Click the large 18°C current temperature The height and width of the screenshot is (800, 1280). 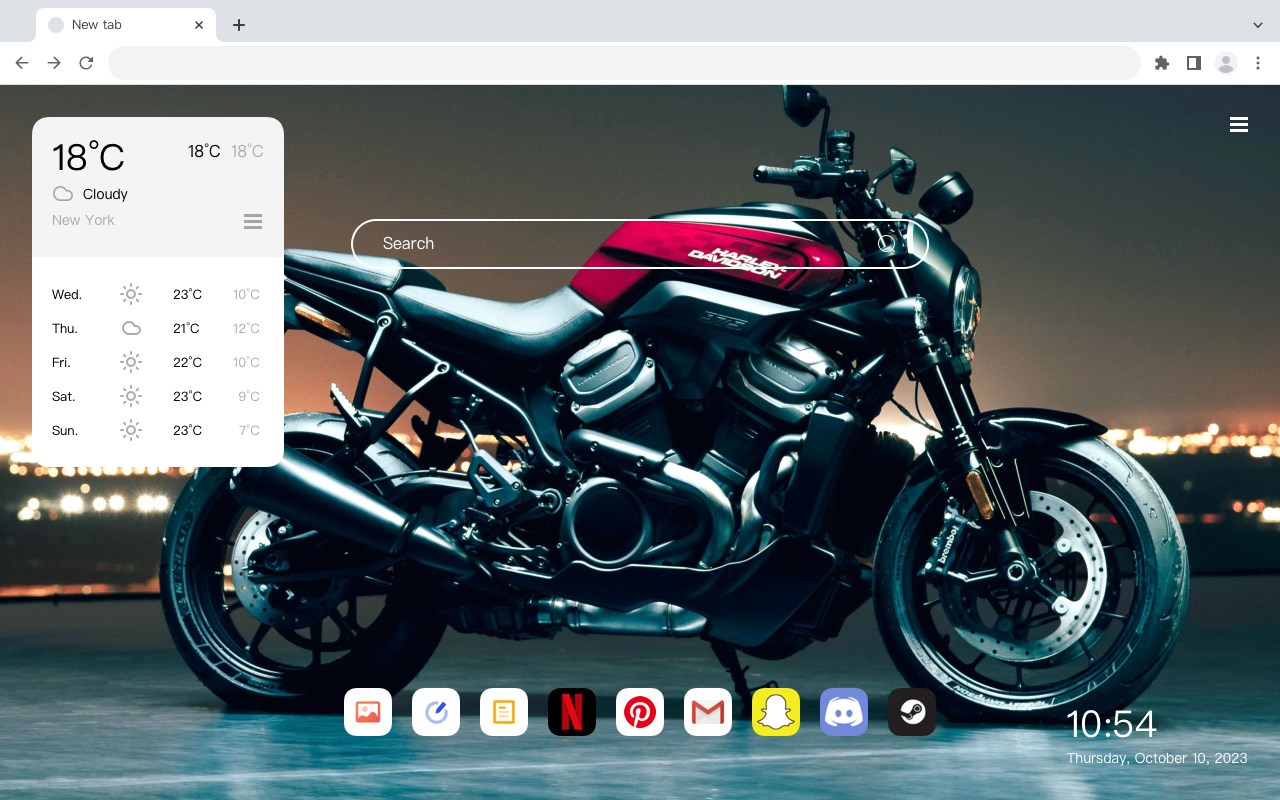tap(88, 157)
